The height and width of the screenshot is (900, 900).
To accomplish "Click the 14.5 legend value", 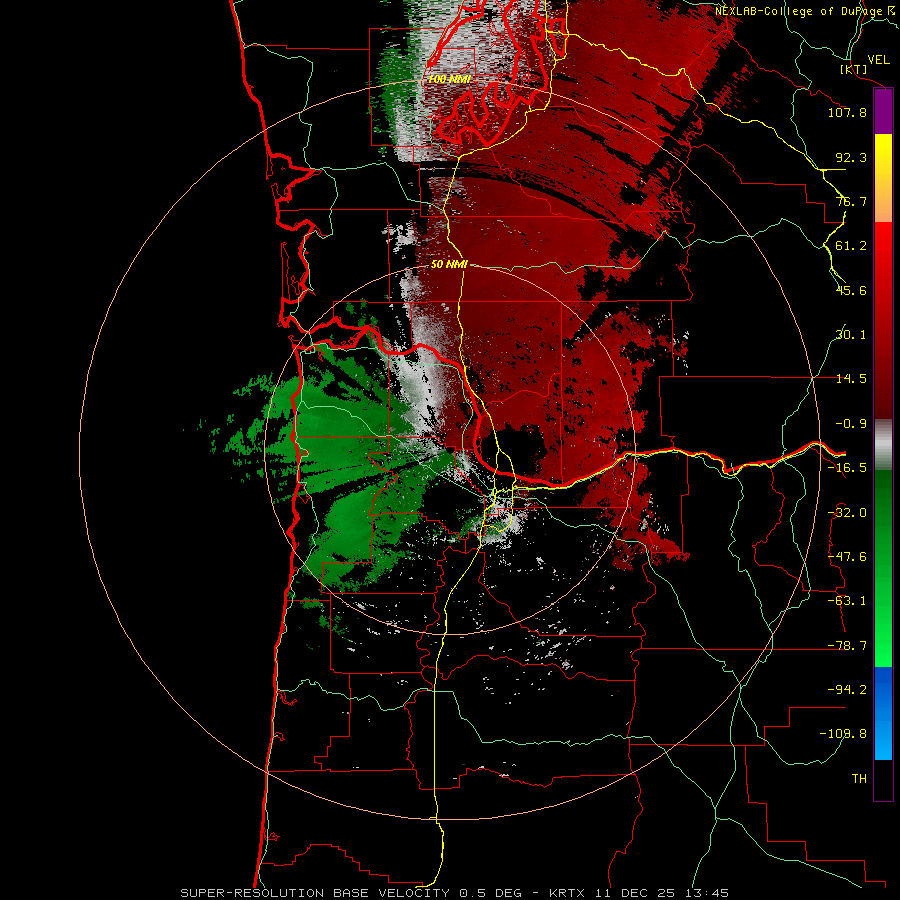I will [x=851, y=379].
